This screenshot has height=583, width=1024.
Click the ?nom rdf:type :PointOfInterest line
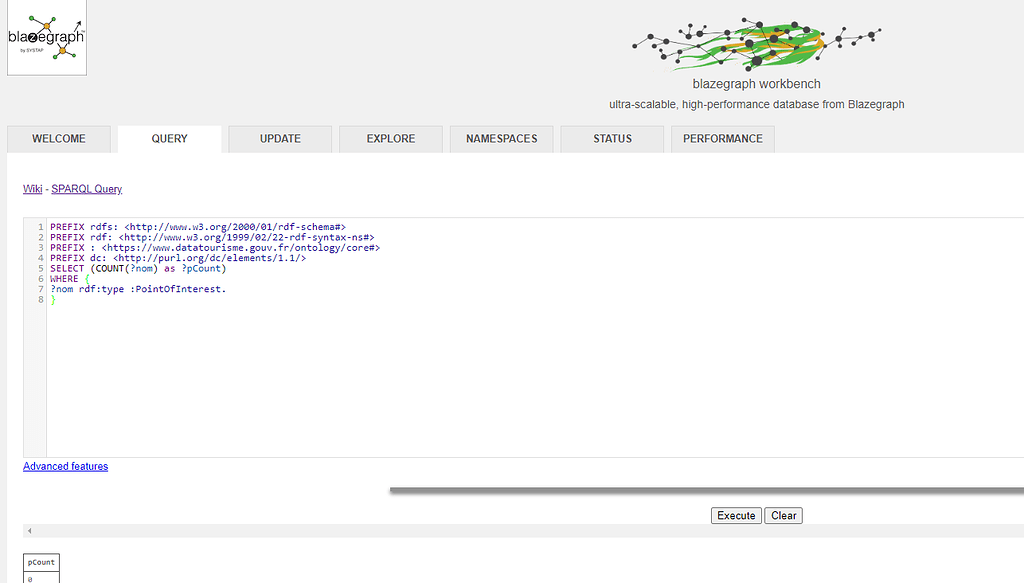pos(138,289)
